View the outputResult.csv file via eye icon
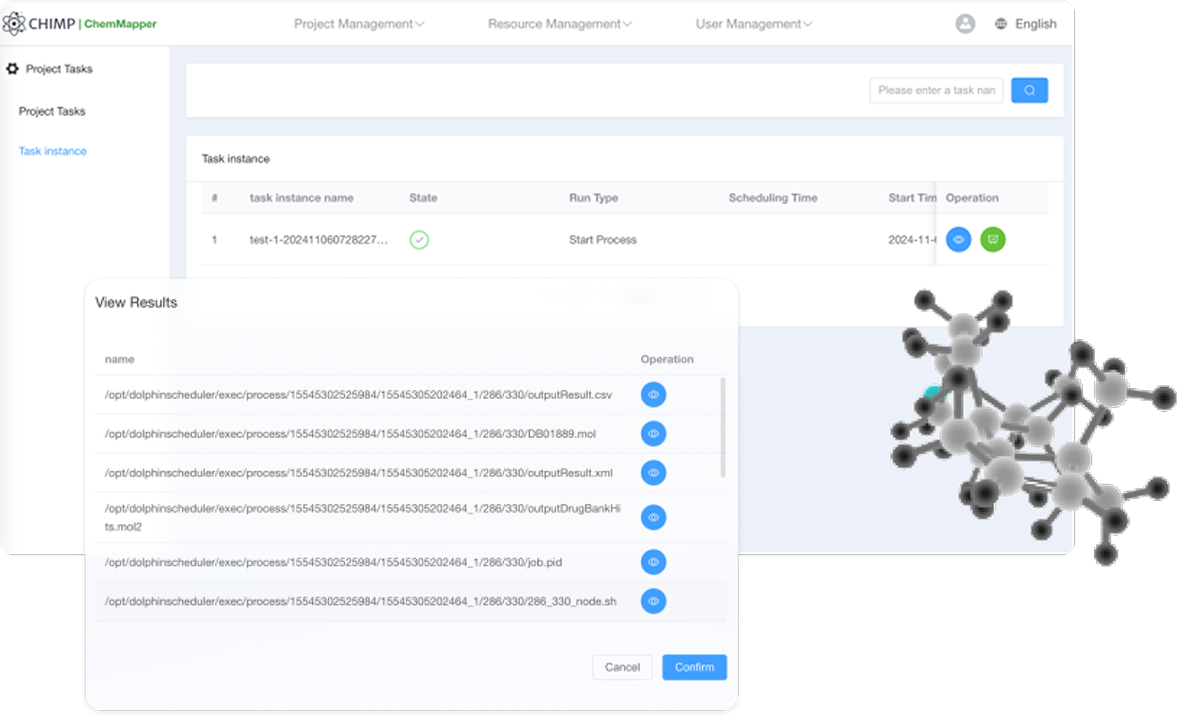The height and width of the screenshot is (718, 1193). point(653,395)
